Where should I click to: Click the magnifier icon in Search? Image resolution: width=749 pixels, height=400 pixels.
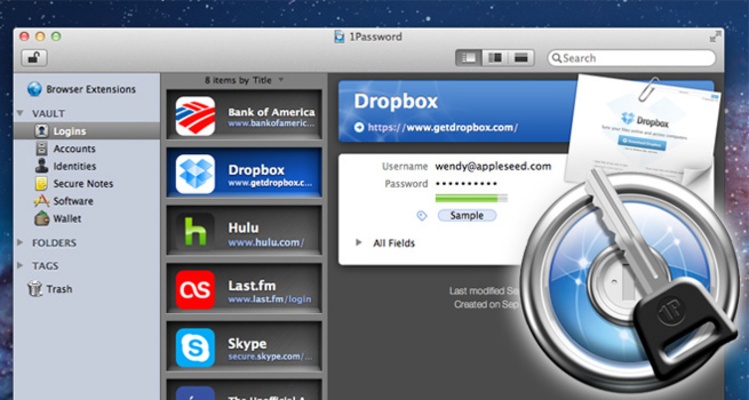point(556,58)
